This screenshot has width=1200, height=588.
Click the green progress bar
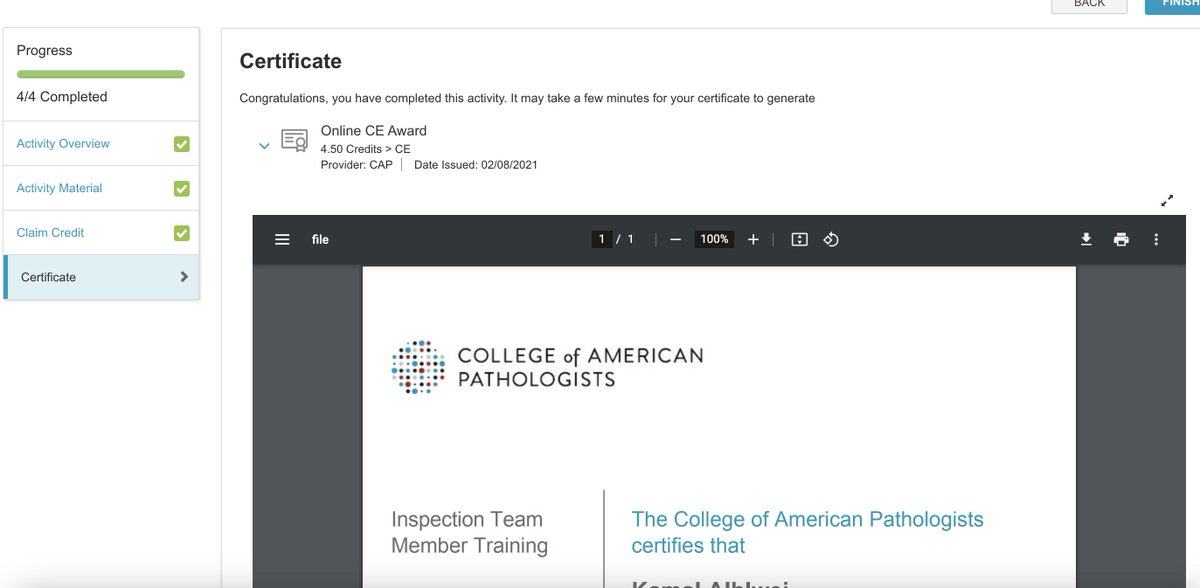pyautogui.click(x=101, y=74)
